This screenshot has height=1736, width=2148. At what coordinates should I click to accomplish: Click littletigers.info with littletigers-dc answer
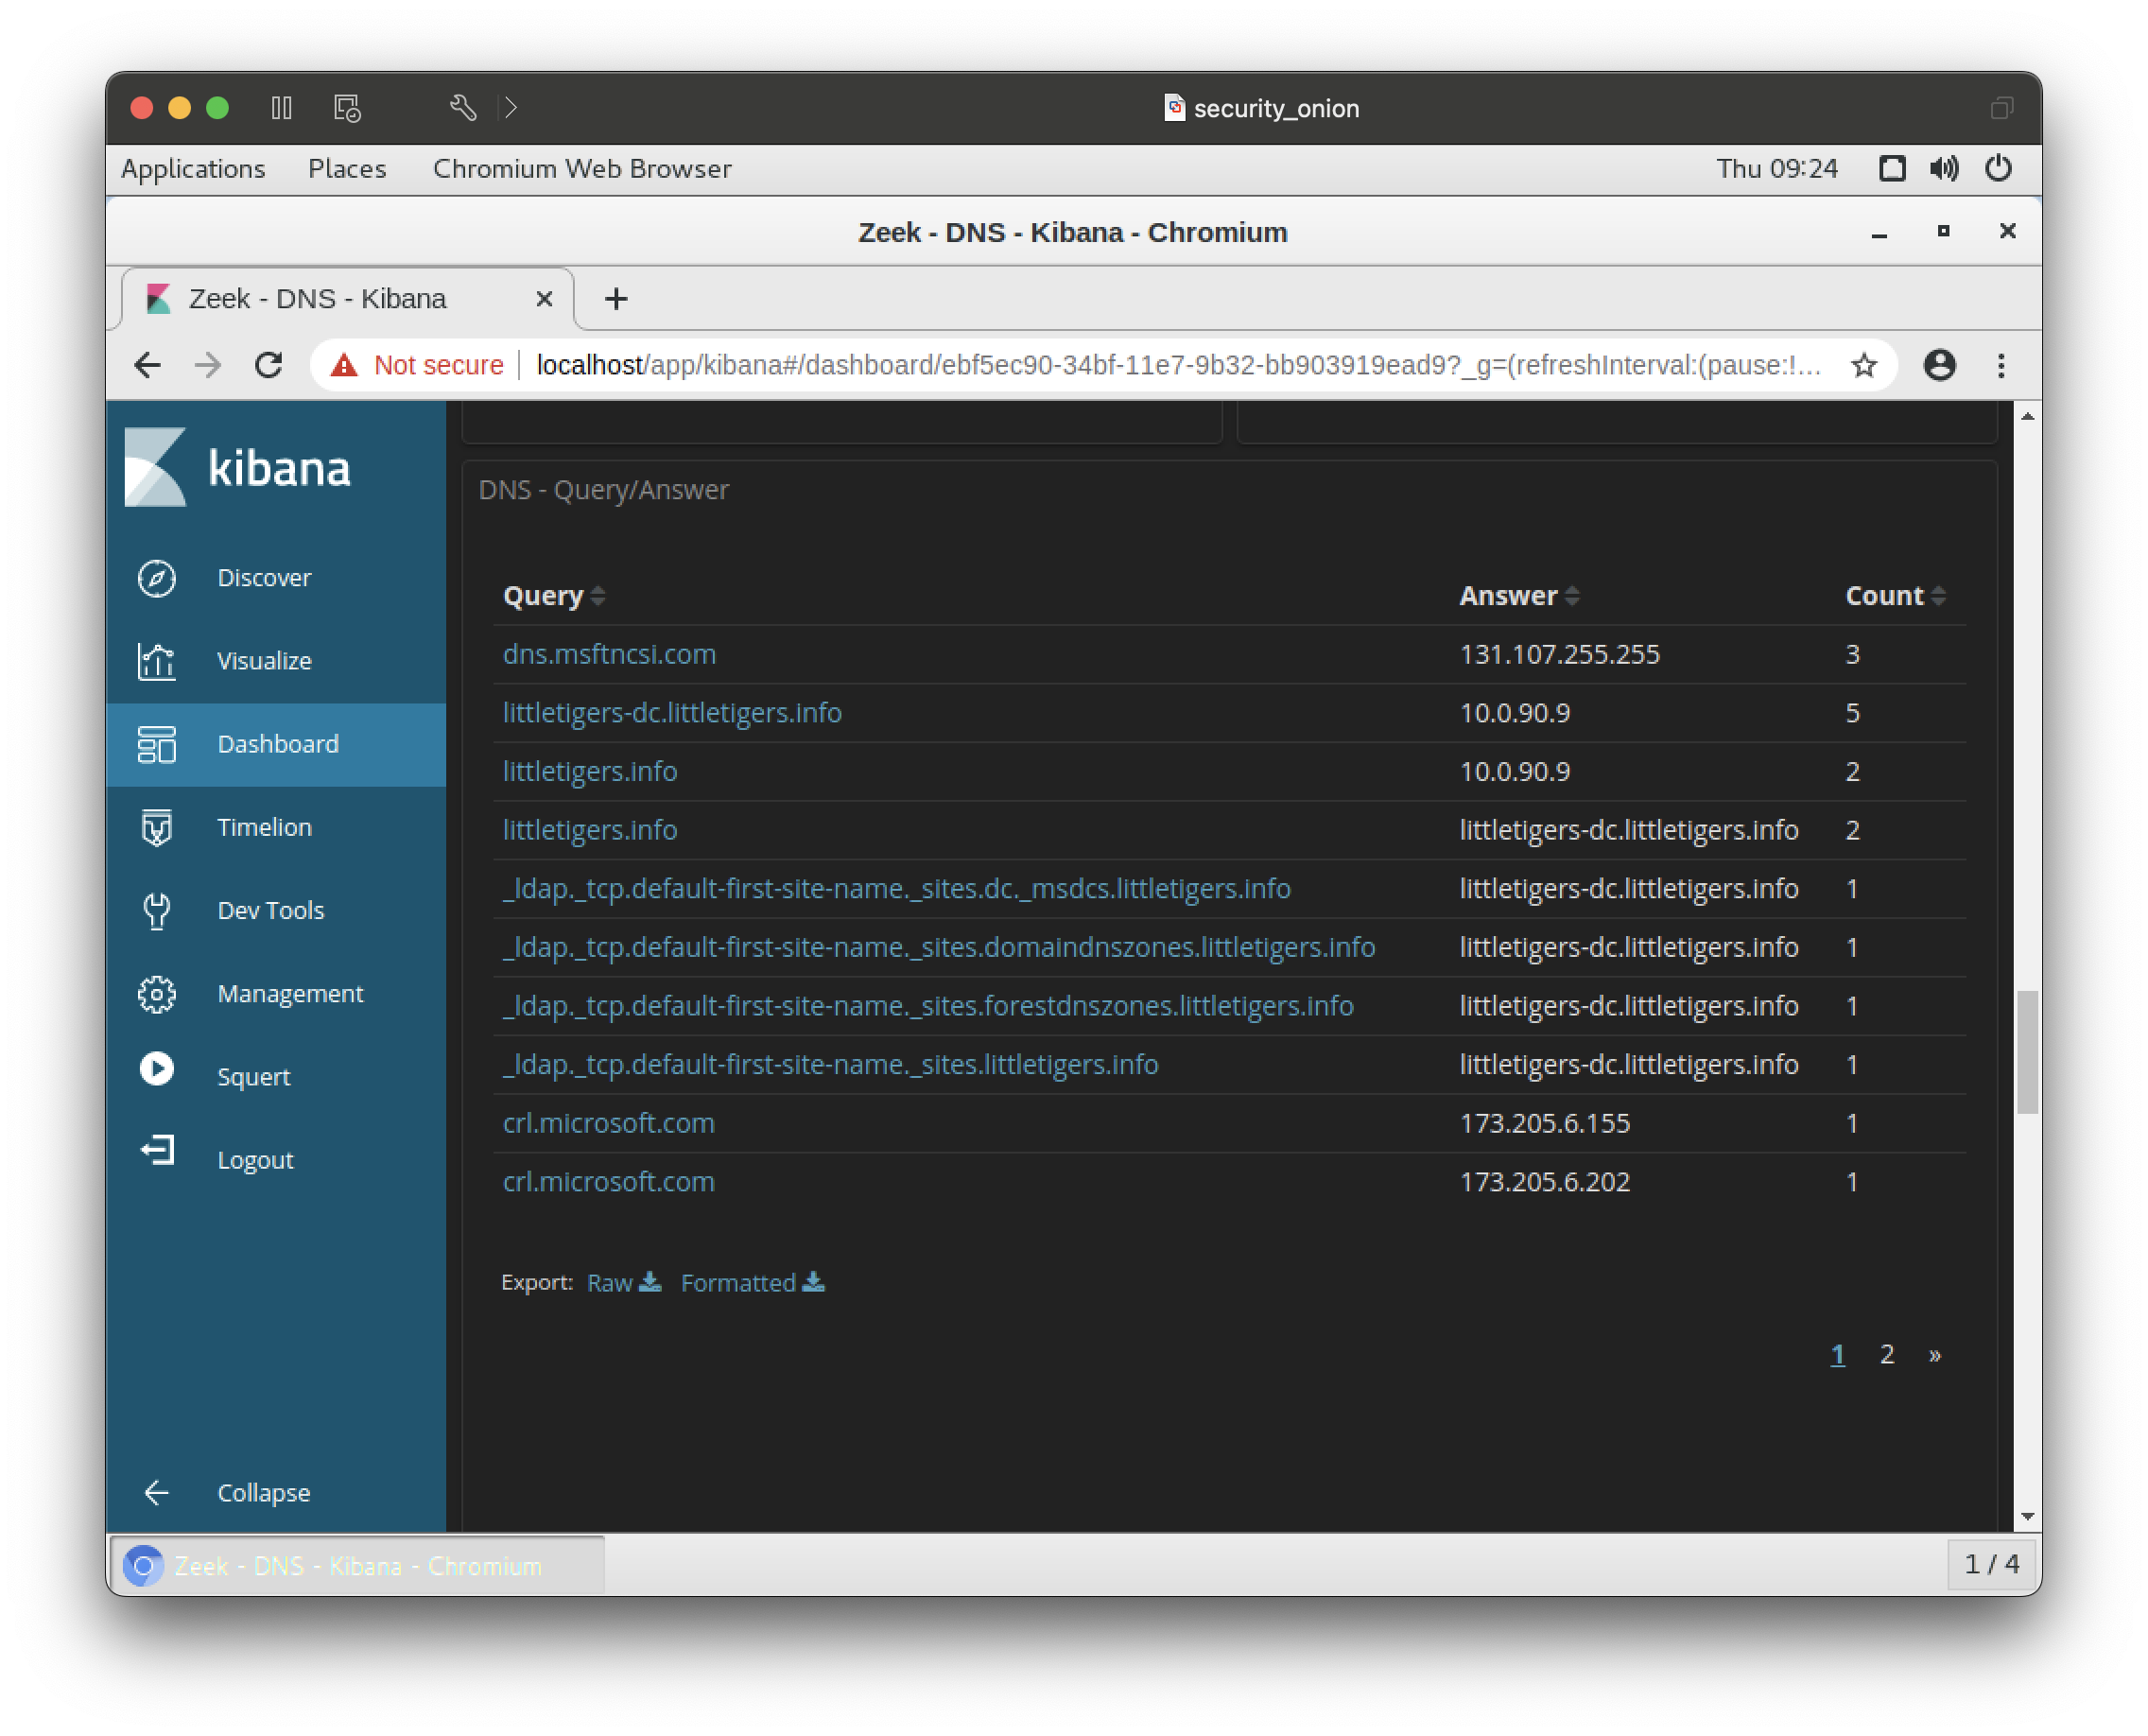[590, 830]
